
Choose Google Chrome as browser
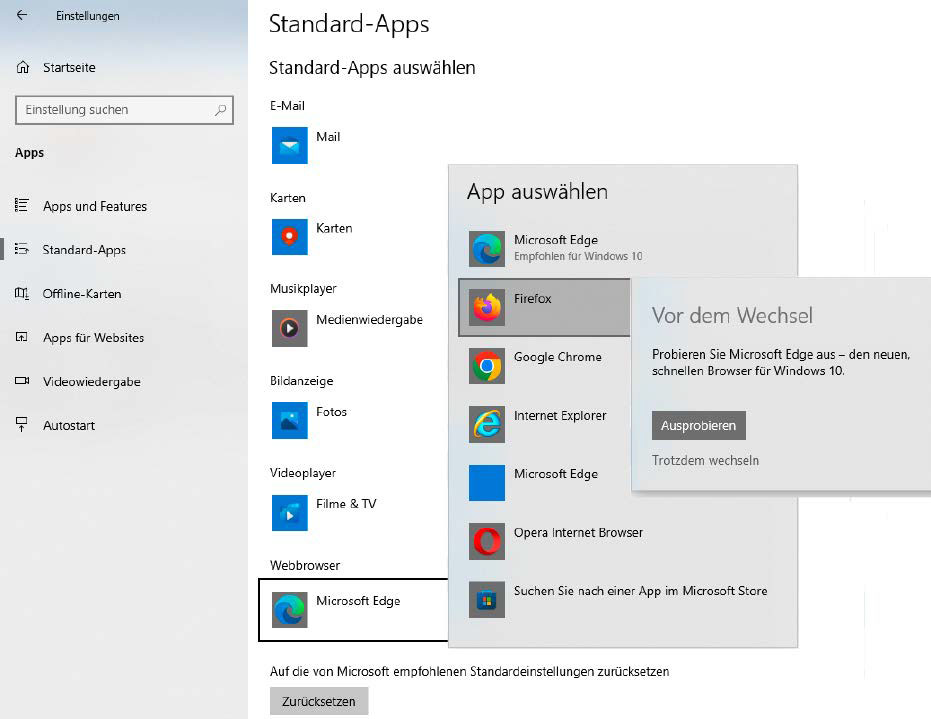point(558,357)
